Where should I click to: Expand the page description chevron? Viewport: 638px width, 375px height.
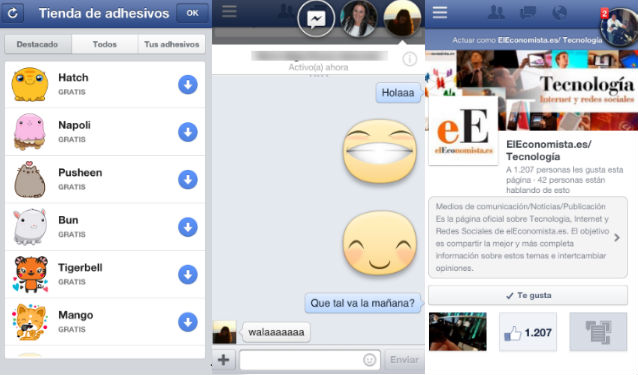coord(617,238)
